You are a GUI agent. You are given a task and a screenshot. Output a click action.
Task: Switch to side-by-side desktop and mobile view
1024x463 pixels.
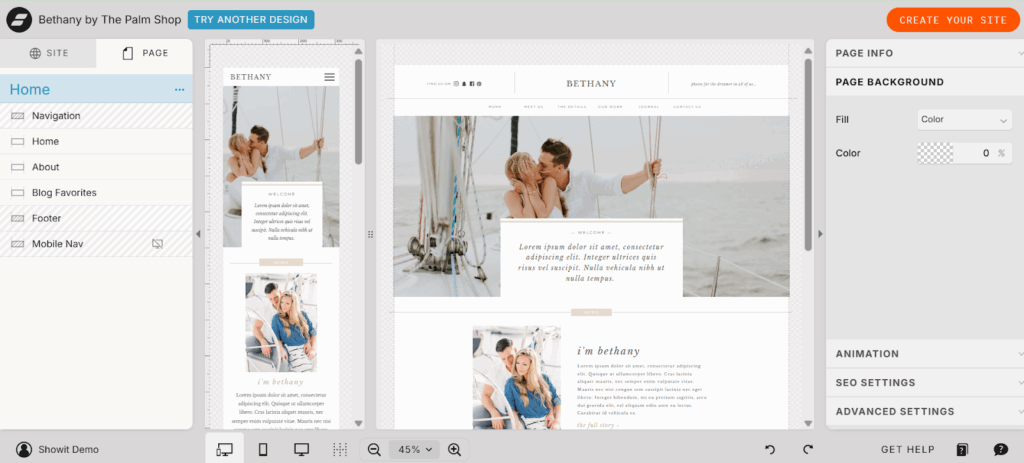(225, 450)
